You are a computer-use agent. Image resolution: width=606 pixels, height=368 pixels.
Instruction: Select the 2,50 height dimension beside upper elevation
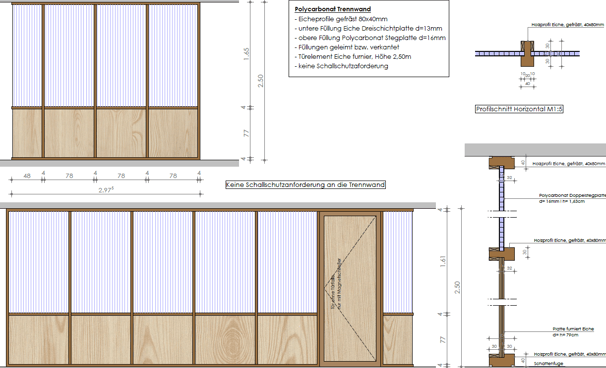point(260,81)
